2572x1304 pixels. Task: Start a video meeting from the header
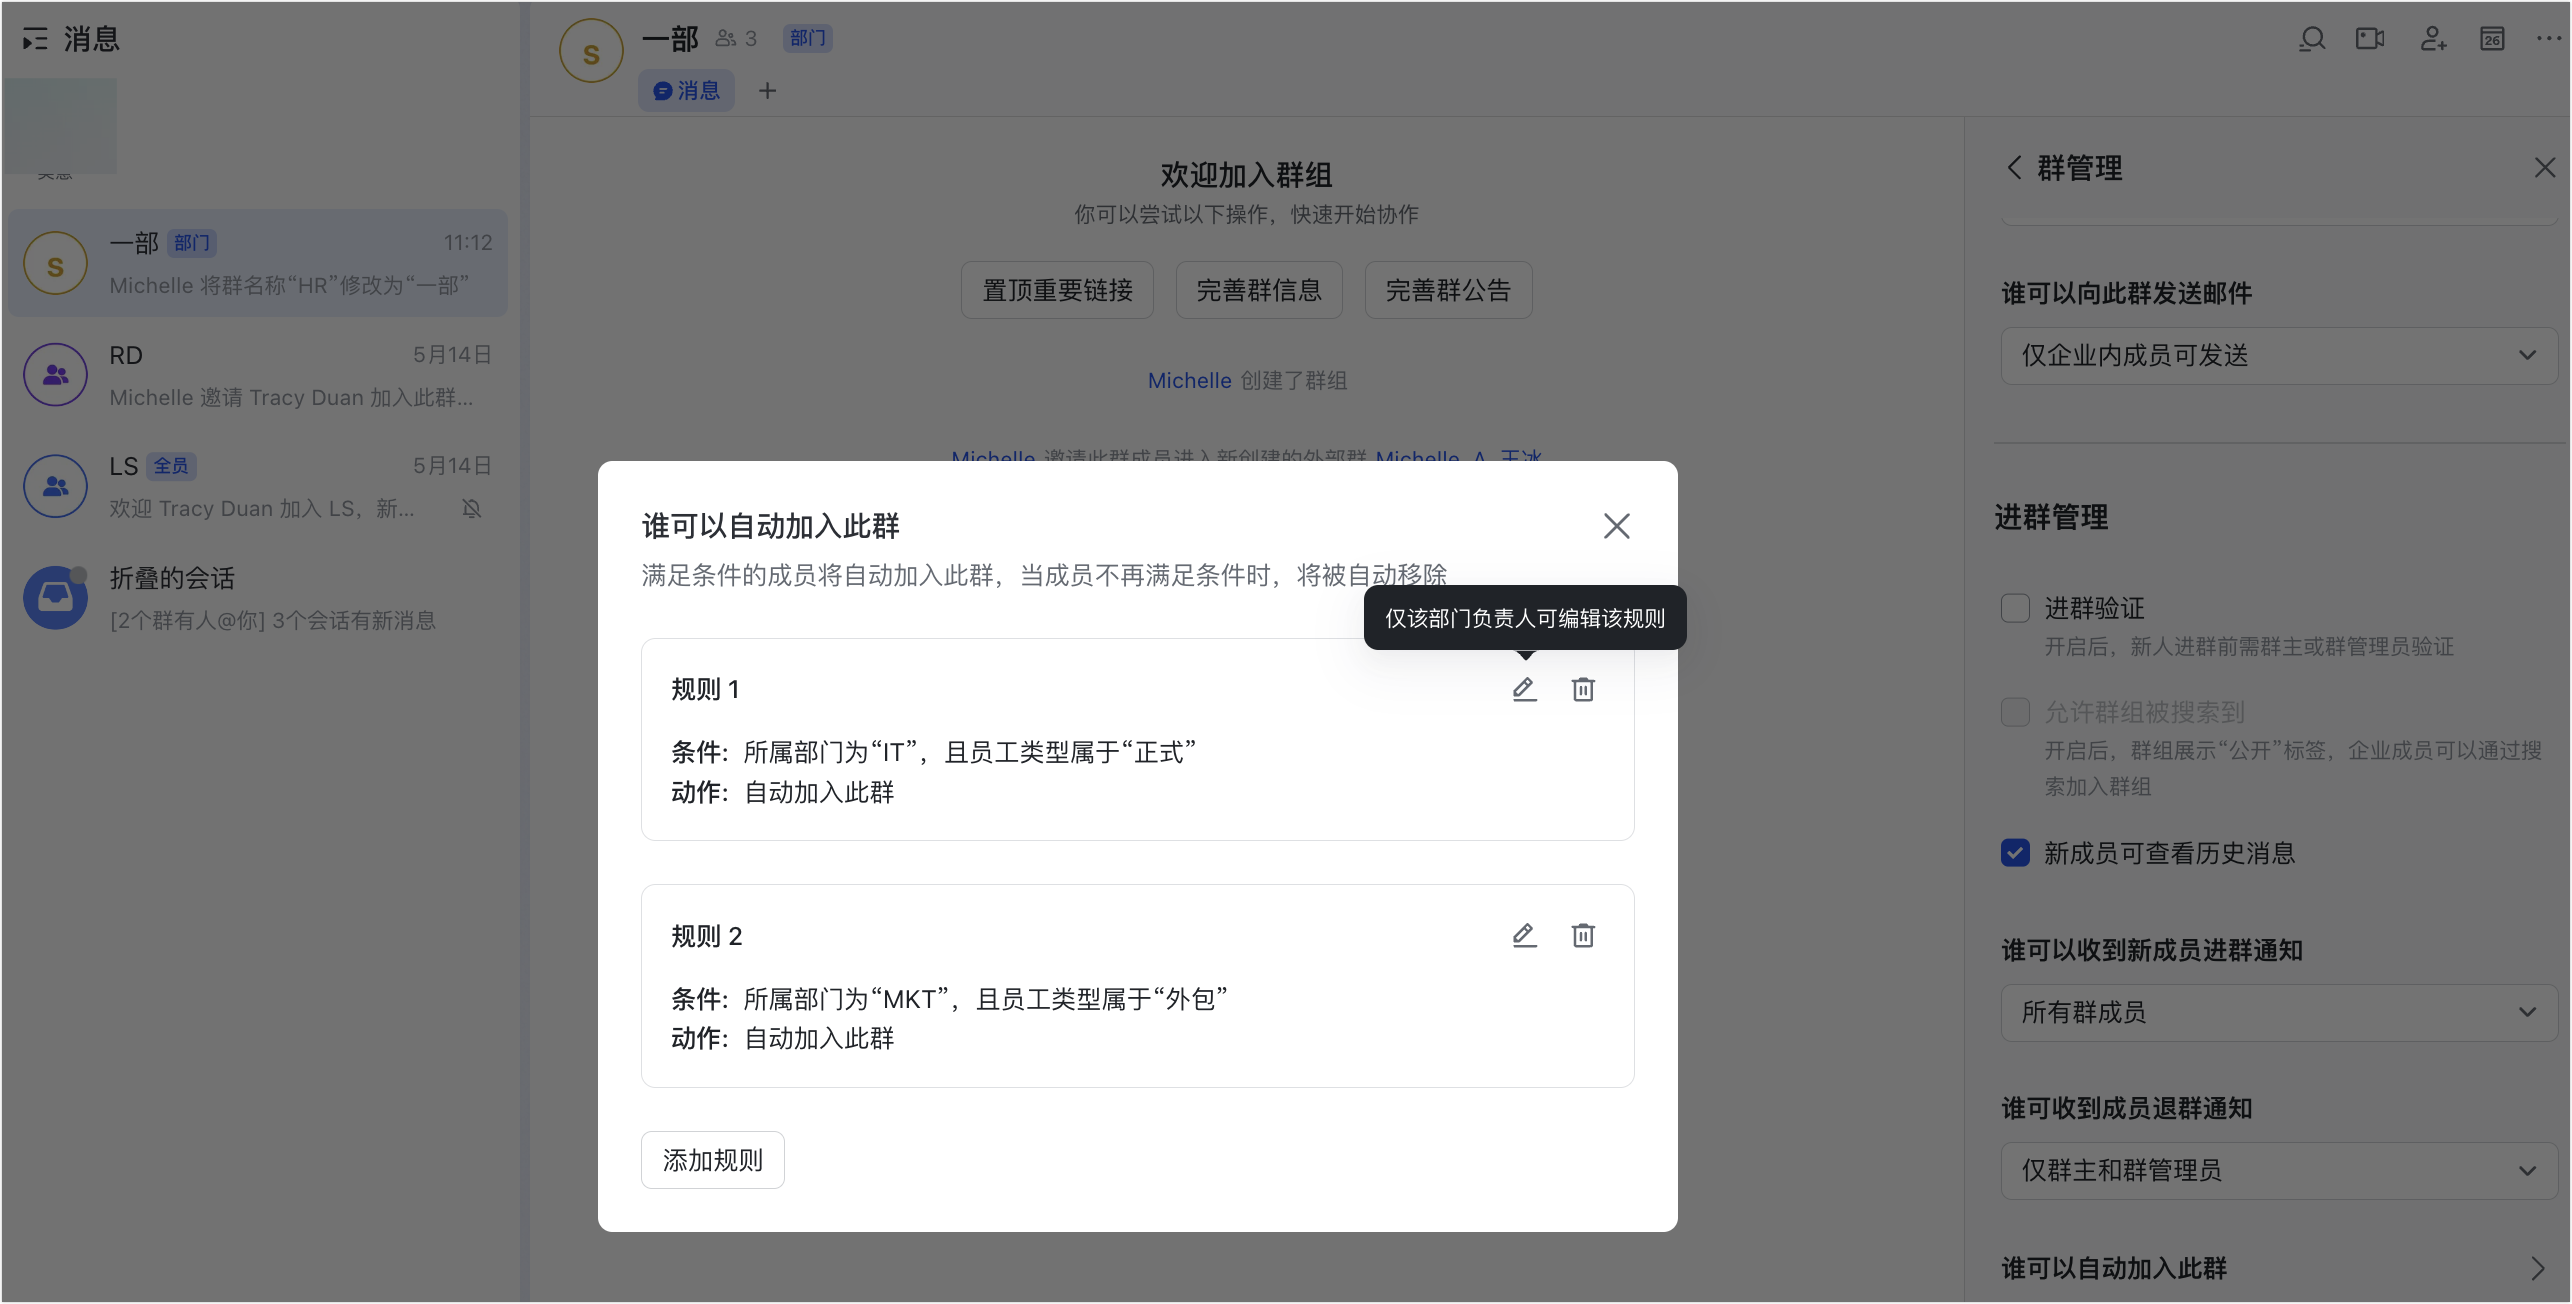pos(2370,39)
